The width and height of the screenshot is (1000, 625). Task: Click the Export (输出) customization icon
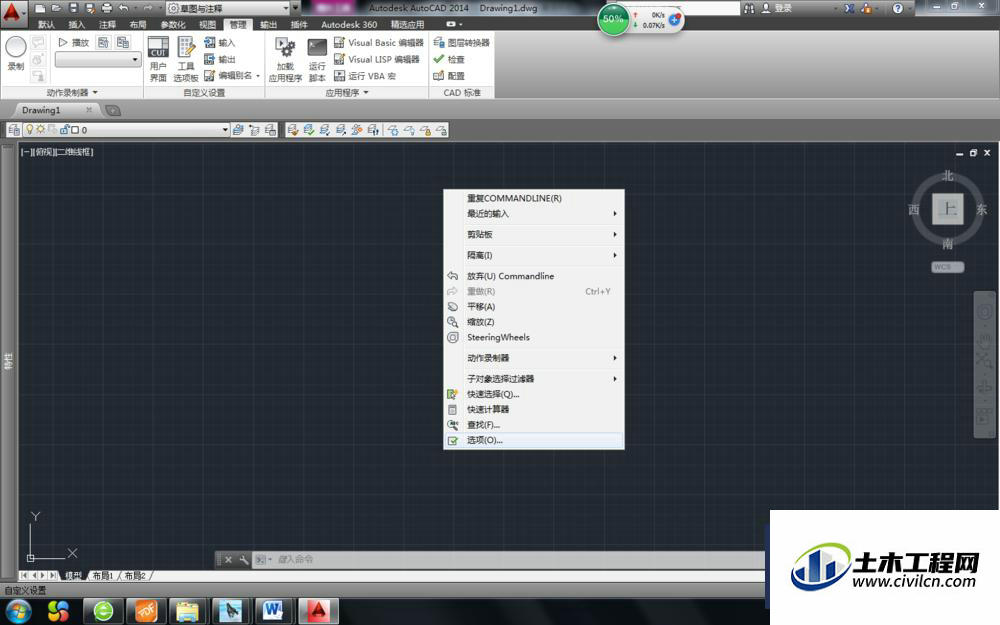pyautogui.click(x=209, y=59)
